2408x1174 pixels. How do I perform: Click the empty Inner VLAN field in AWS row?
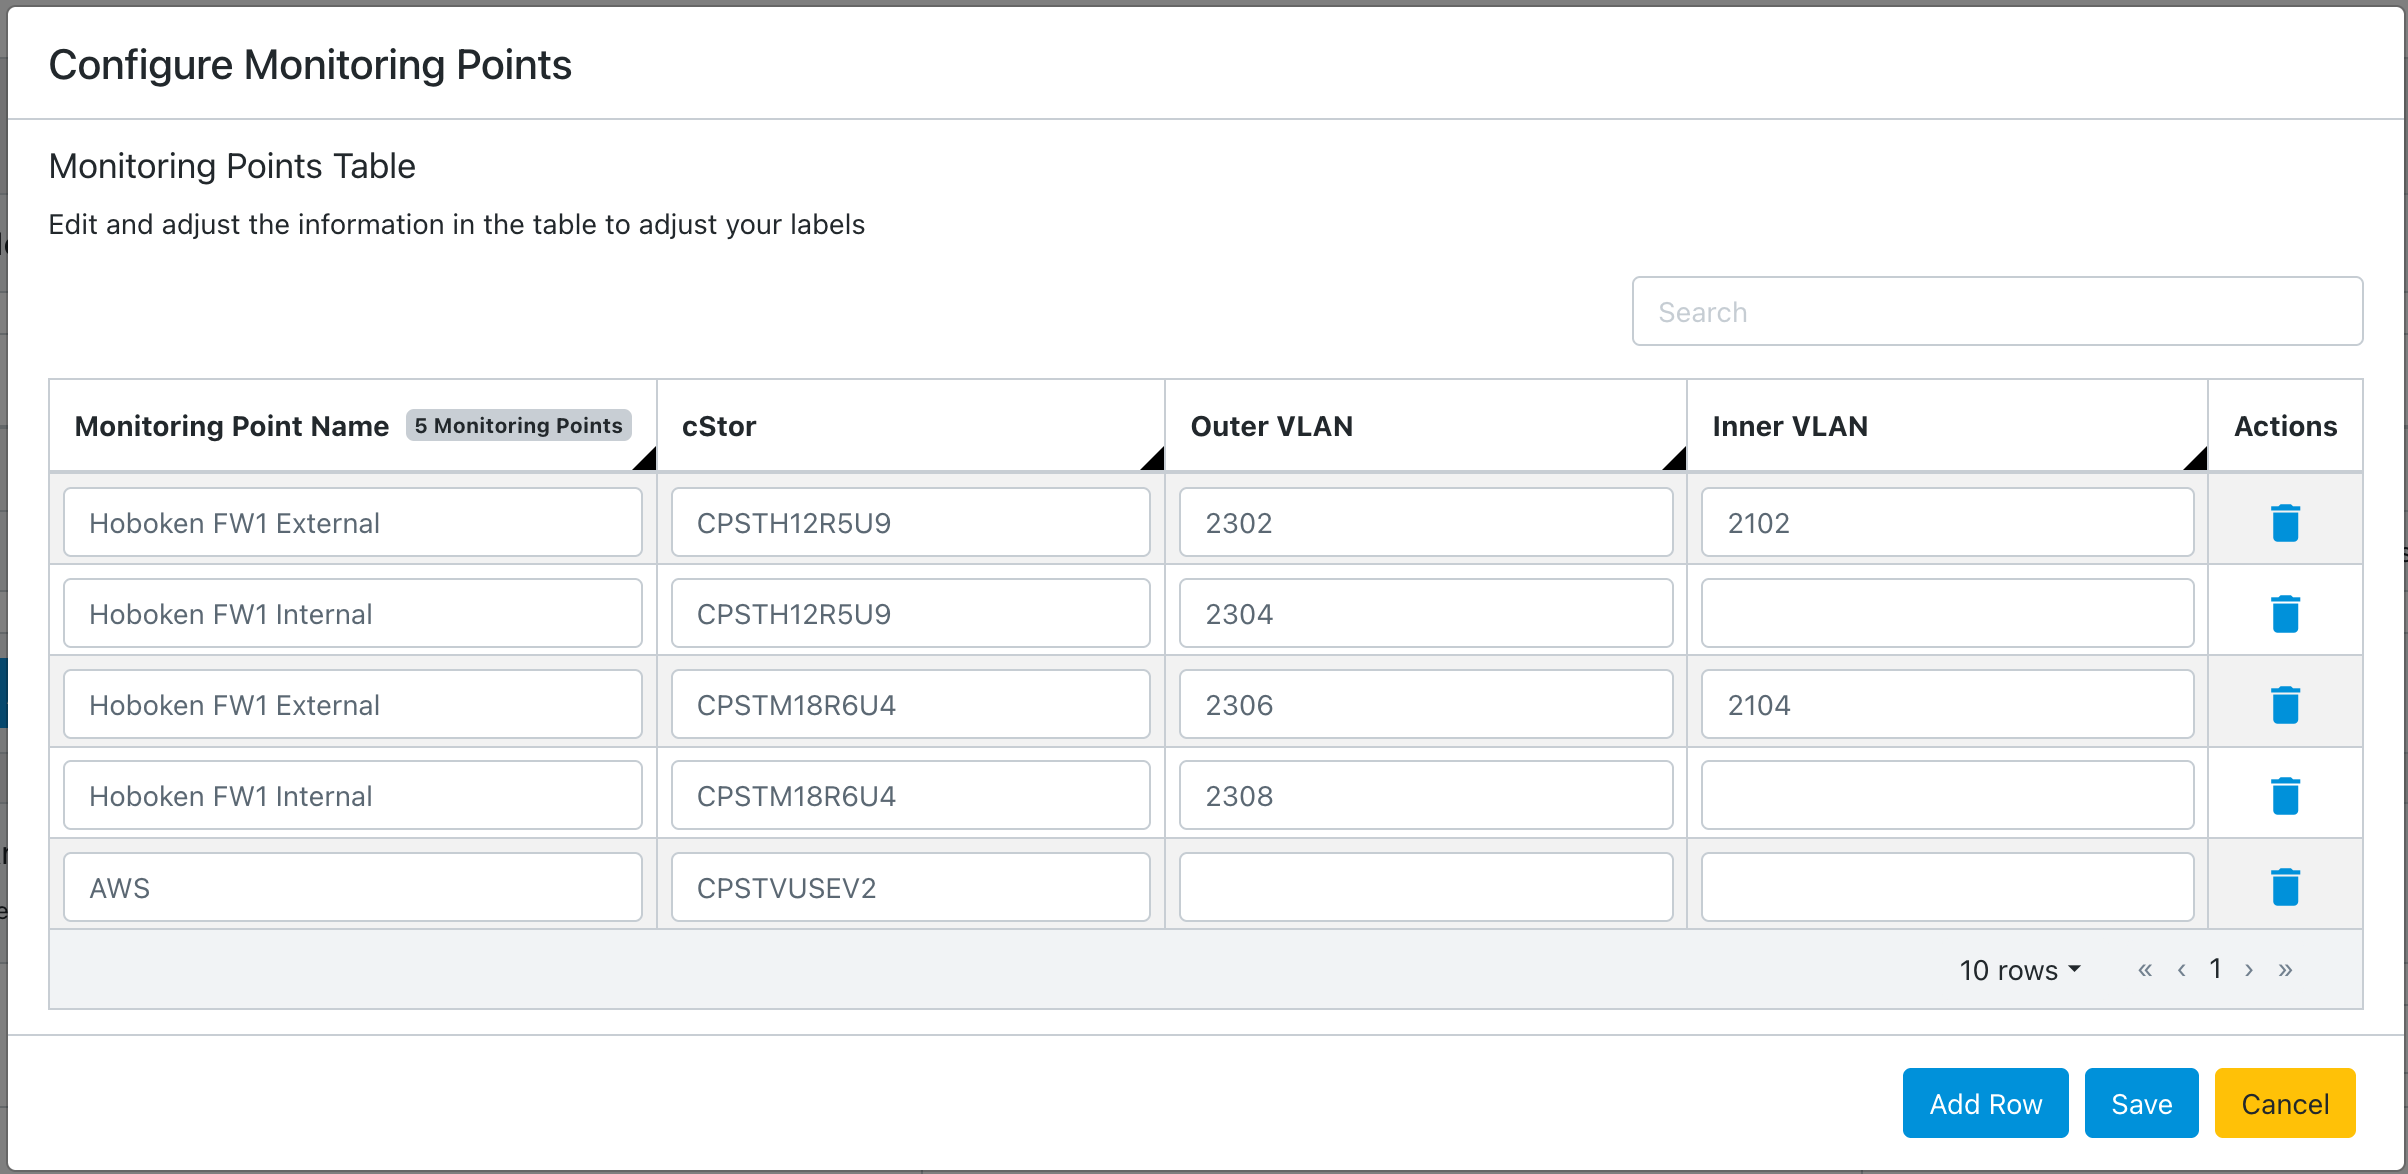point(1947,887)
